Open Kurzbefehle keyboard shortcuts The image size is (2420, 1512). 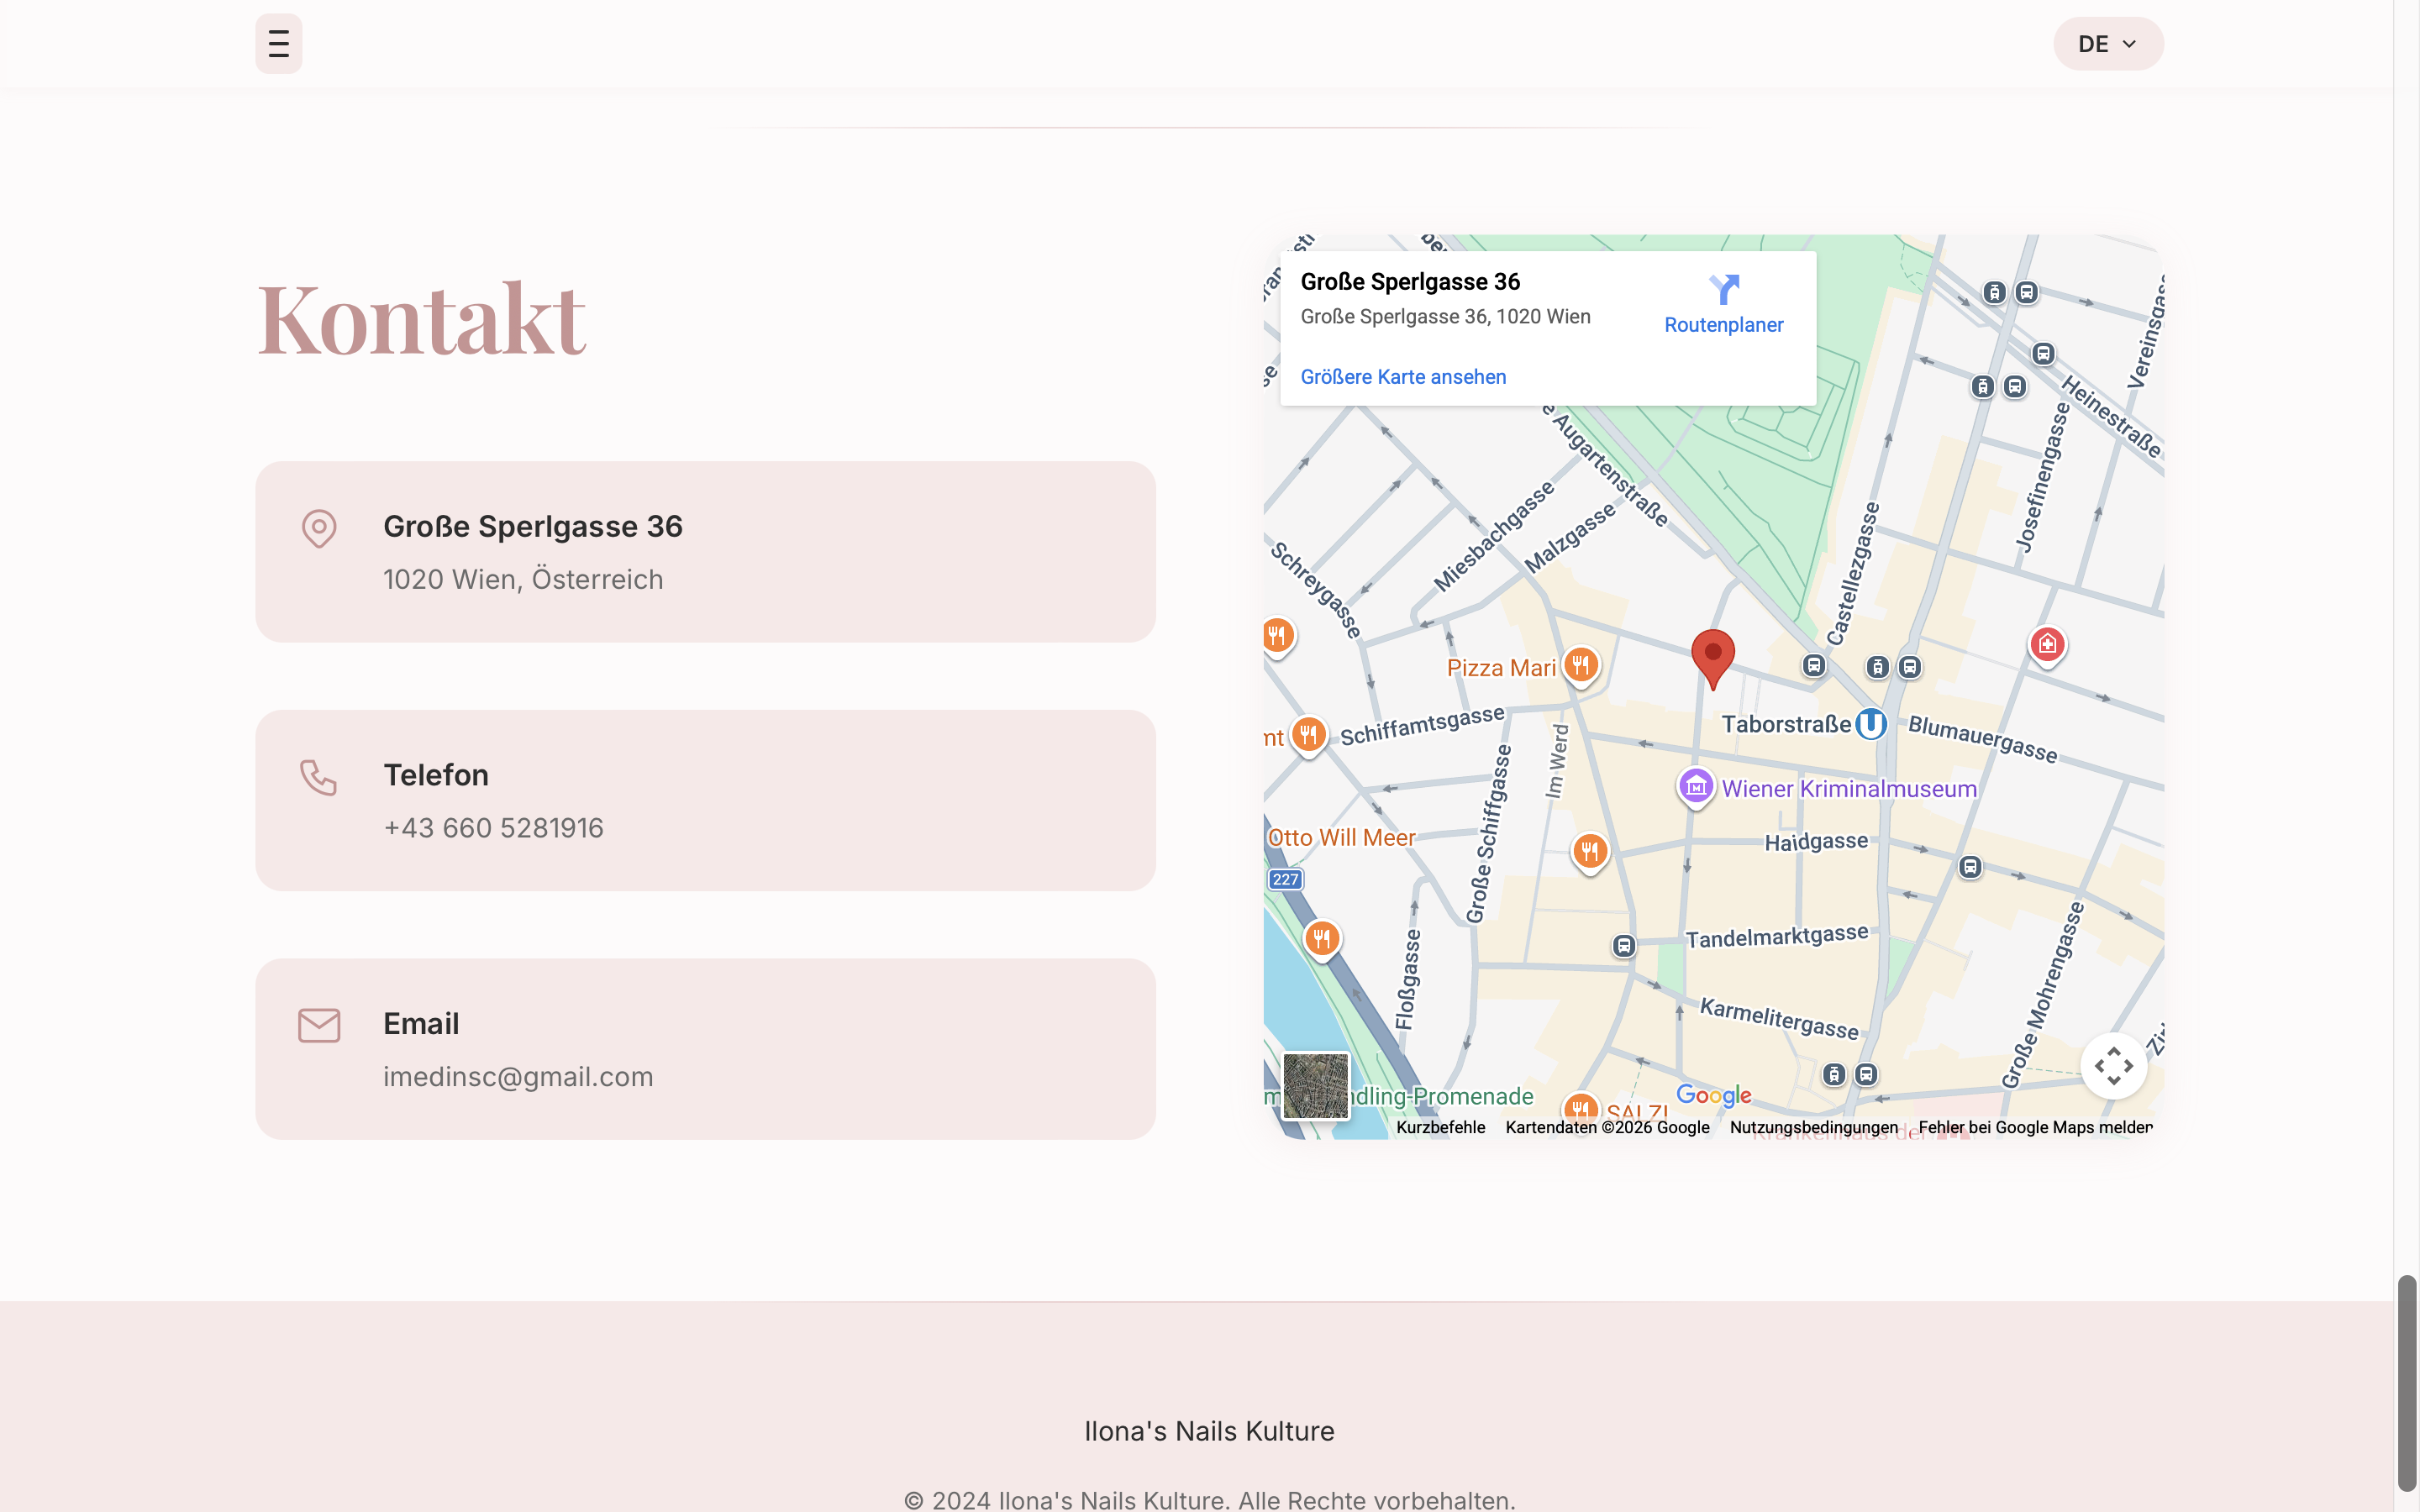coord(1440,1127)
